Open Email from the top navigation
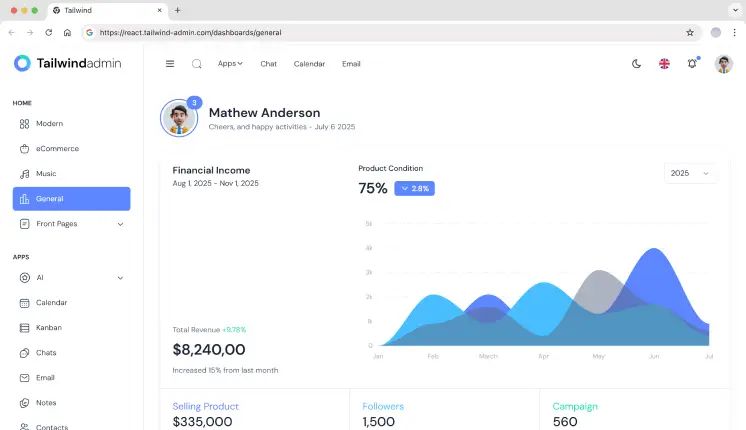This screenshot has height=430, width=746. point(351,64)
